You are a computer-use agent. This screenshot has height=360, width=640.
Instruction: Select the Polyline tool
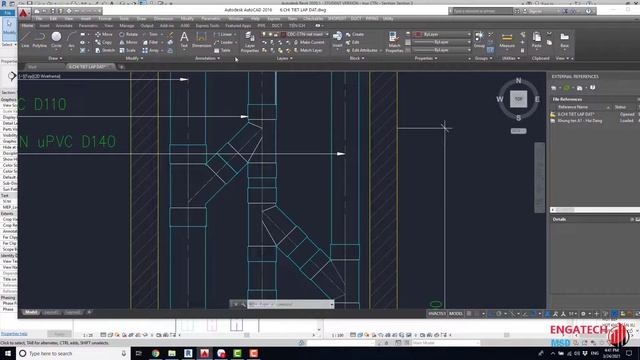tap(40, 40)
